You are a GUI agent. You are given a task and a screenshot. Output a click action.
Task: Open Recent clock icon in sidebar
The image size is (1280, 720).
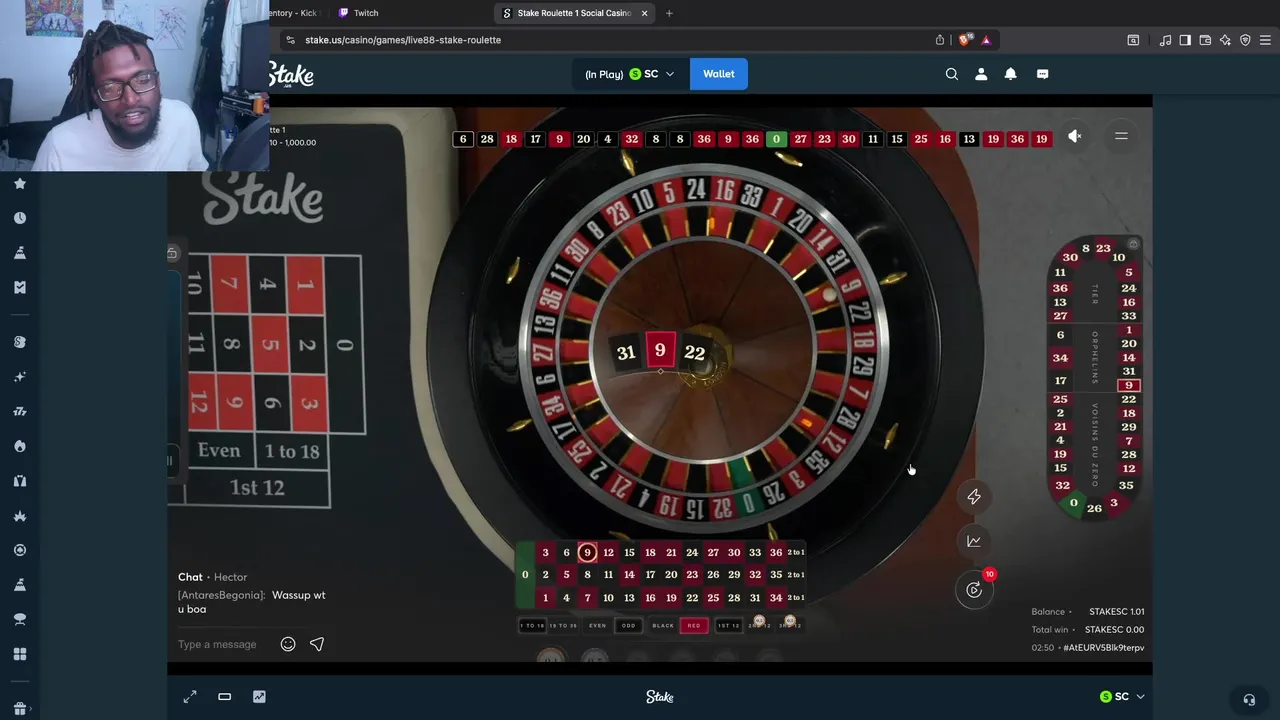(x=20, y=218)
